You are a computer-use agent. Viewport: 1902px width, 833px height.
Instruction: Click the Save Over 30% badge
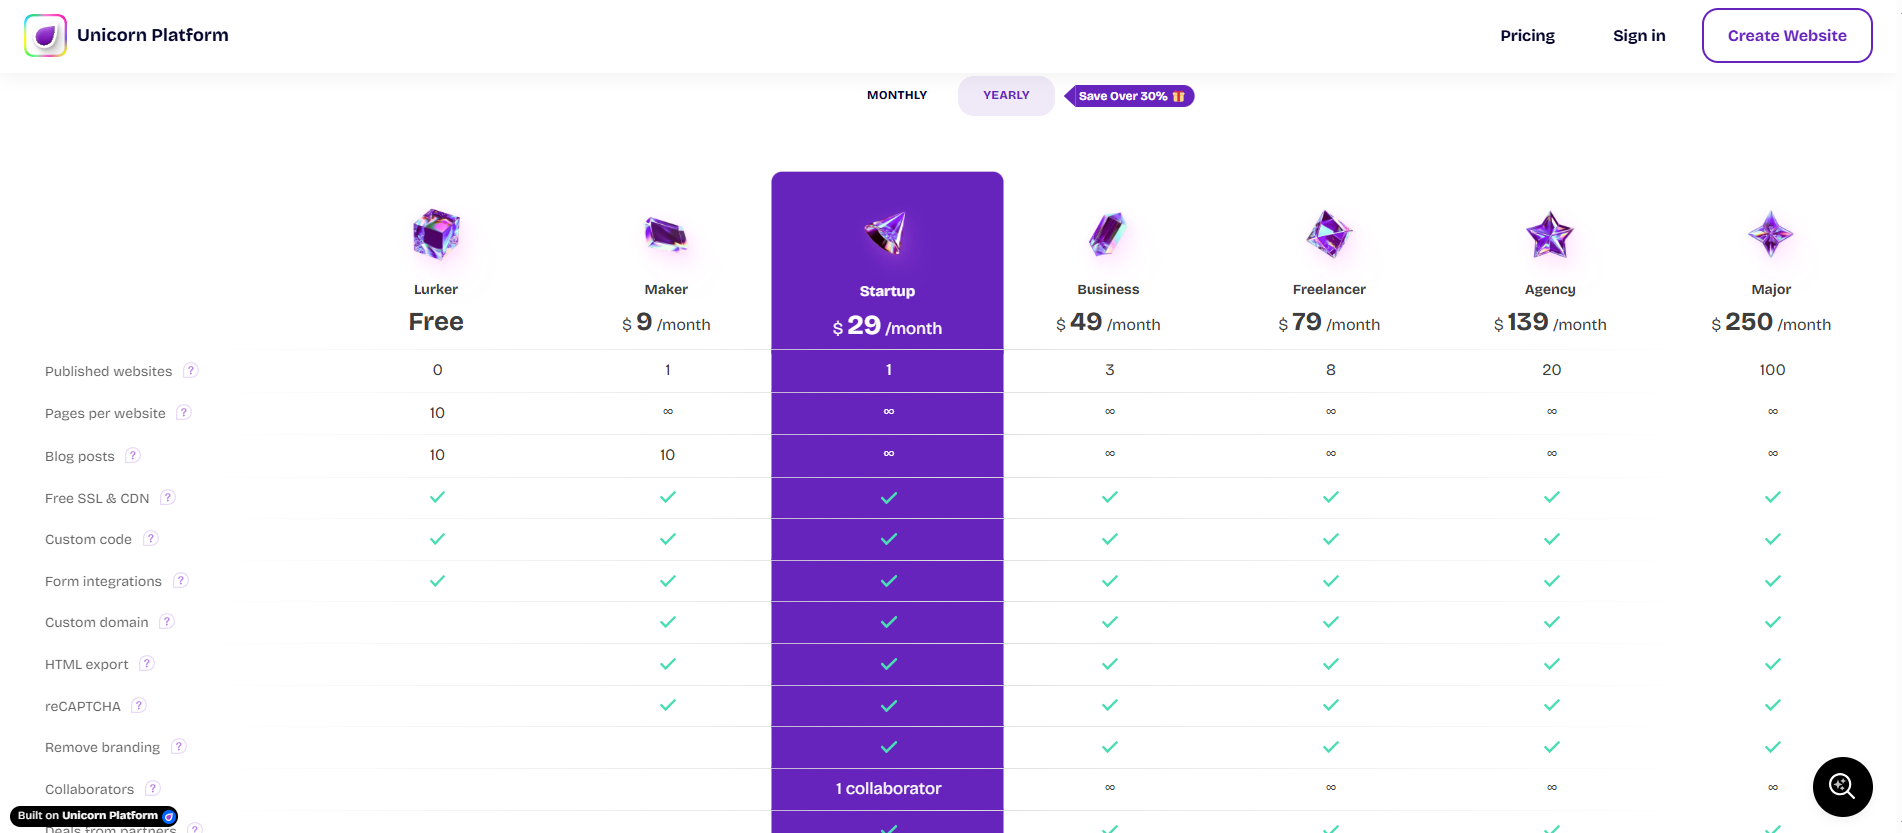pos(1130,96)
